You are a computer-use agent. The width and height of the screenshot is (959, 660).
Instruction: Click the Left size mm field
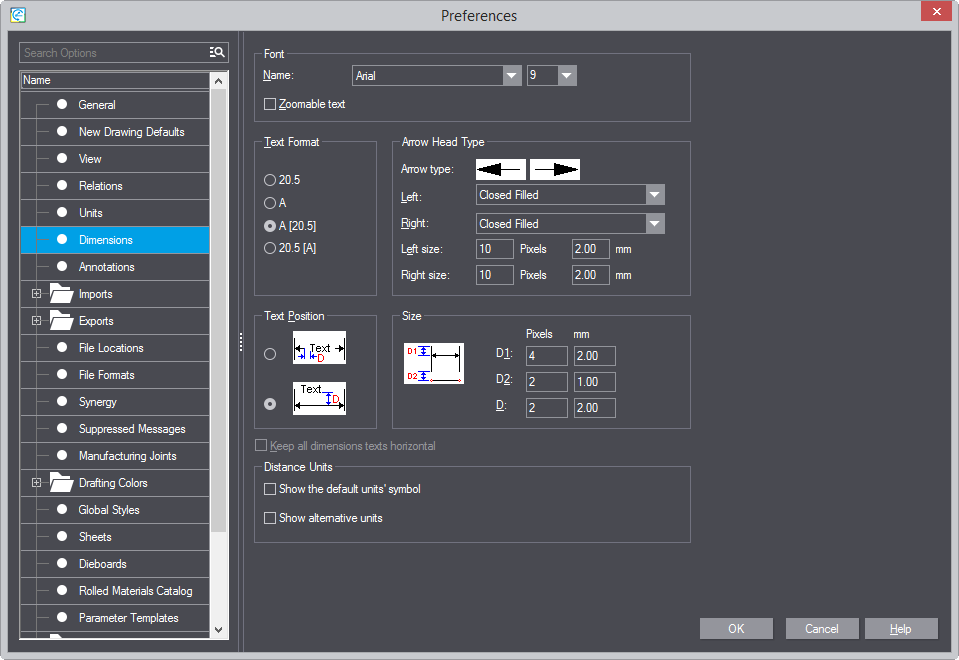pyautogui.click(x=591, y=249)
